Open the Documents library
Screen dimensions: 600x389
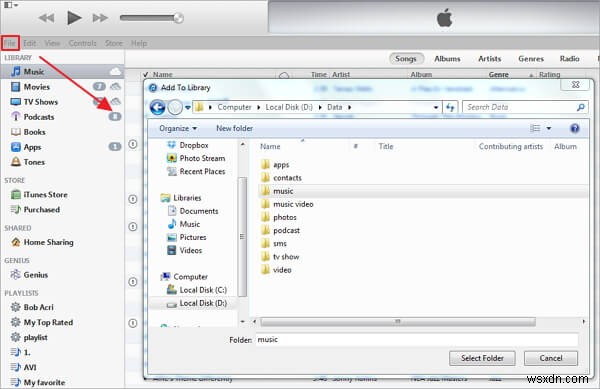(x=193, y=211)
